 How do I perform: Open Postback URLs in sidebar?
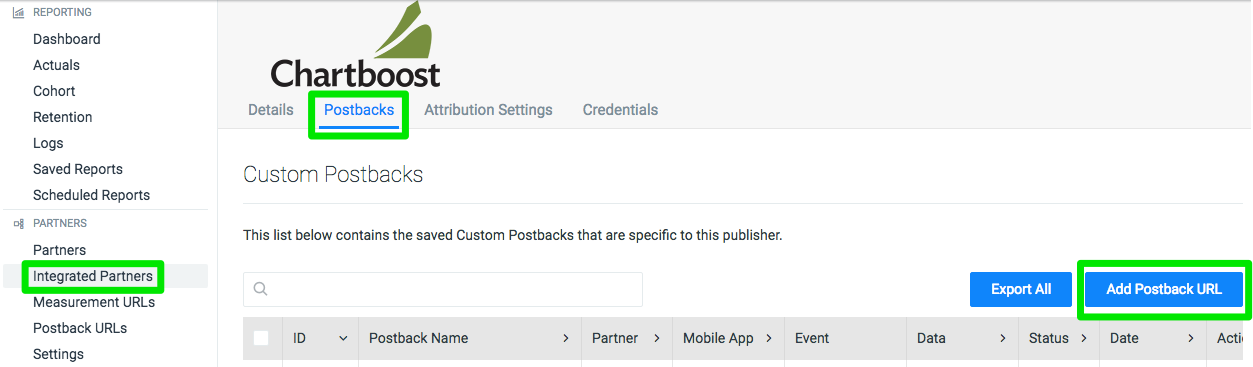pyautogui.click(x=80, y=328)
